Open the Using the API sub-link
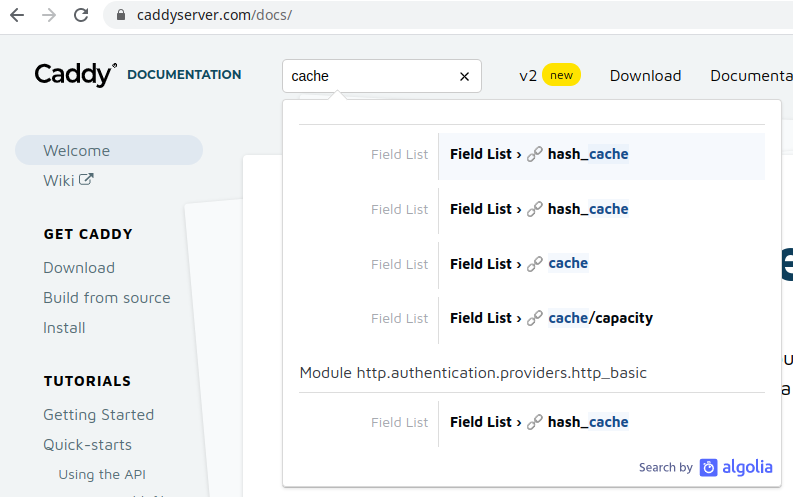The height and width of the screenshot is (497, 793). click(102, 474)
